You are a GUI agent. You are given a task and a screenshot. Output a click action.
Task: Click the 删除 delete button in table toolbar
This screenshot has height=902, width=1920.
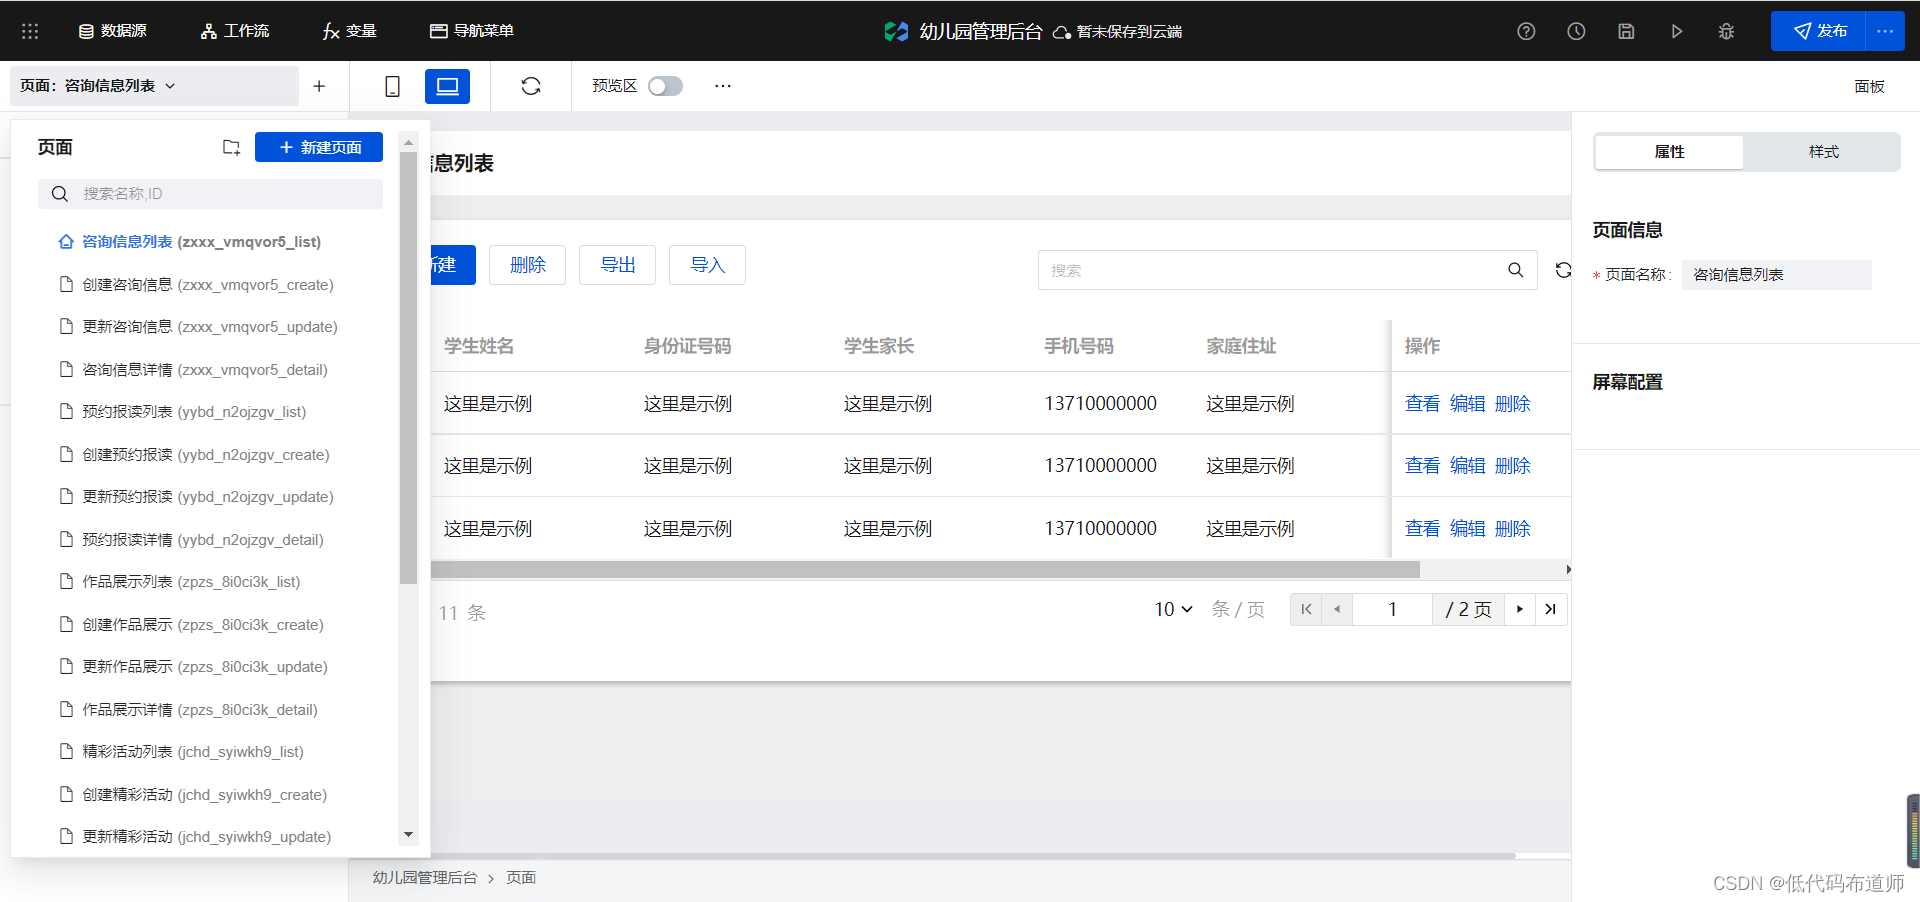click(527, 265)
